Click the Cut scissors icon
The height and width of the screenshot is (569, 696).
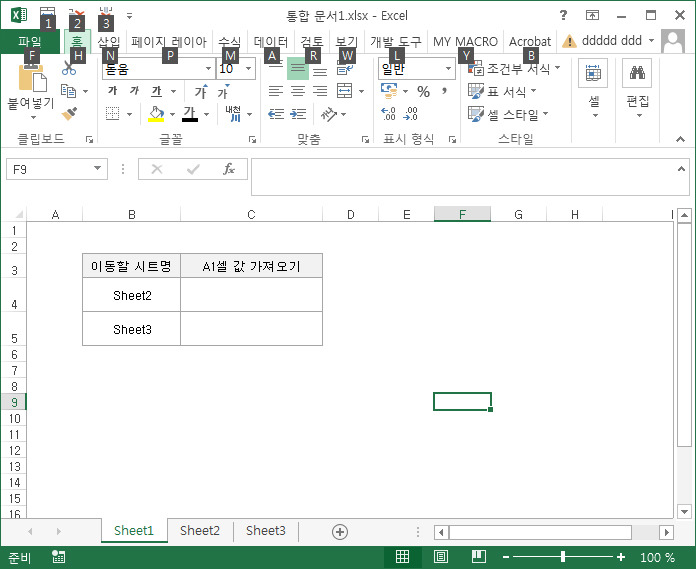pos(69,68)
